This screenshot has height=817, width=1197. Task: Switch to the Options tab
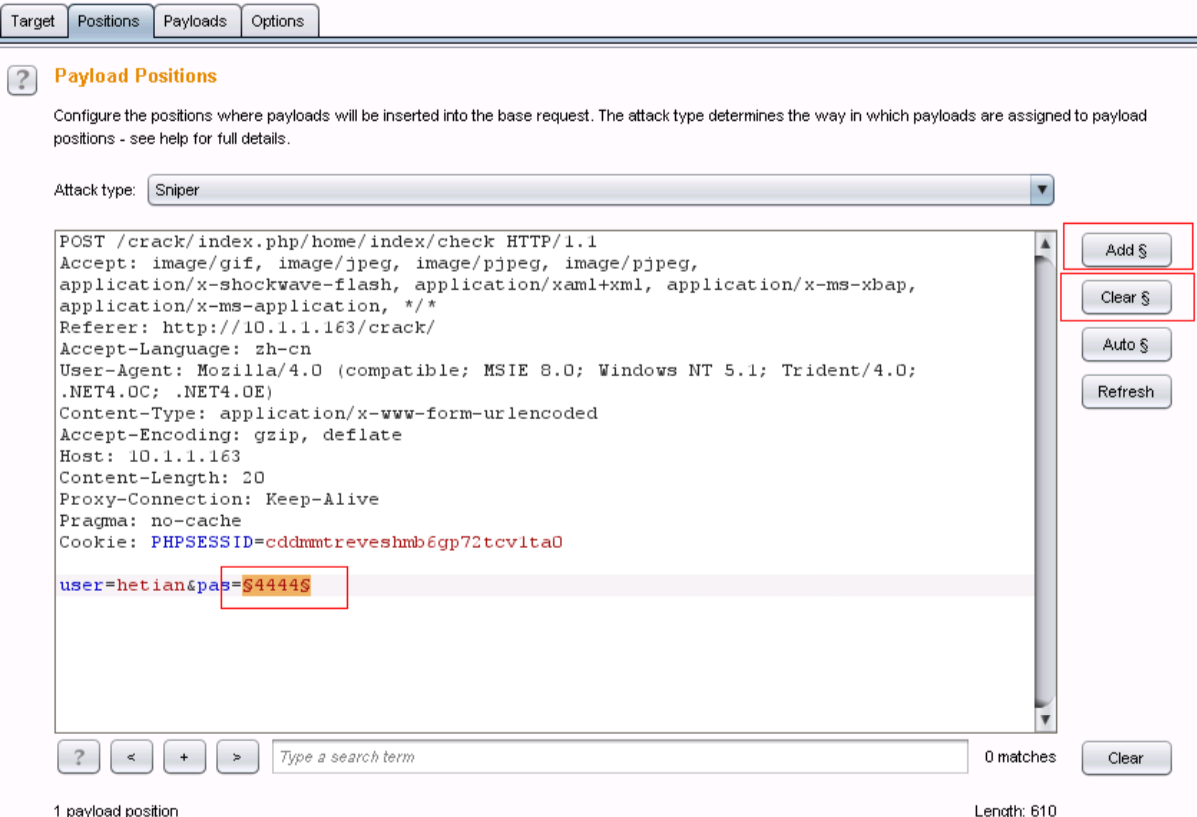(x=278, y=21)
